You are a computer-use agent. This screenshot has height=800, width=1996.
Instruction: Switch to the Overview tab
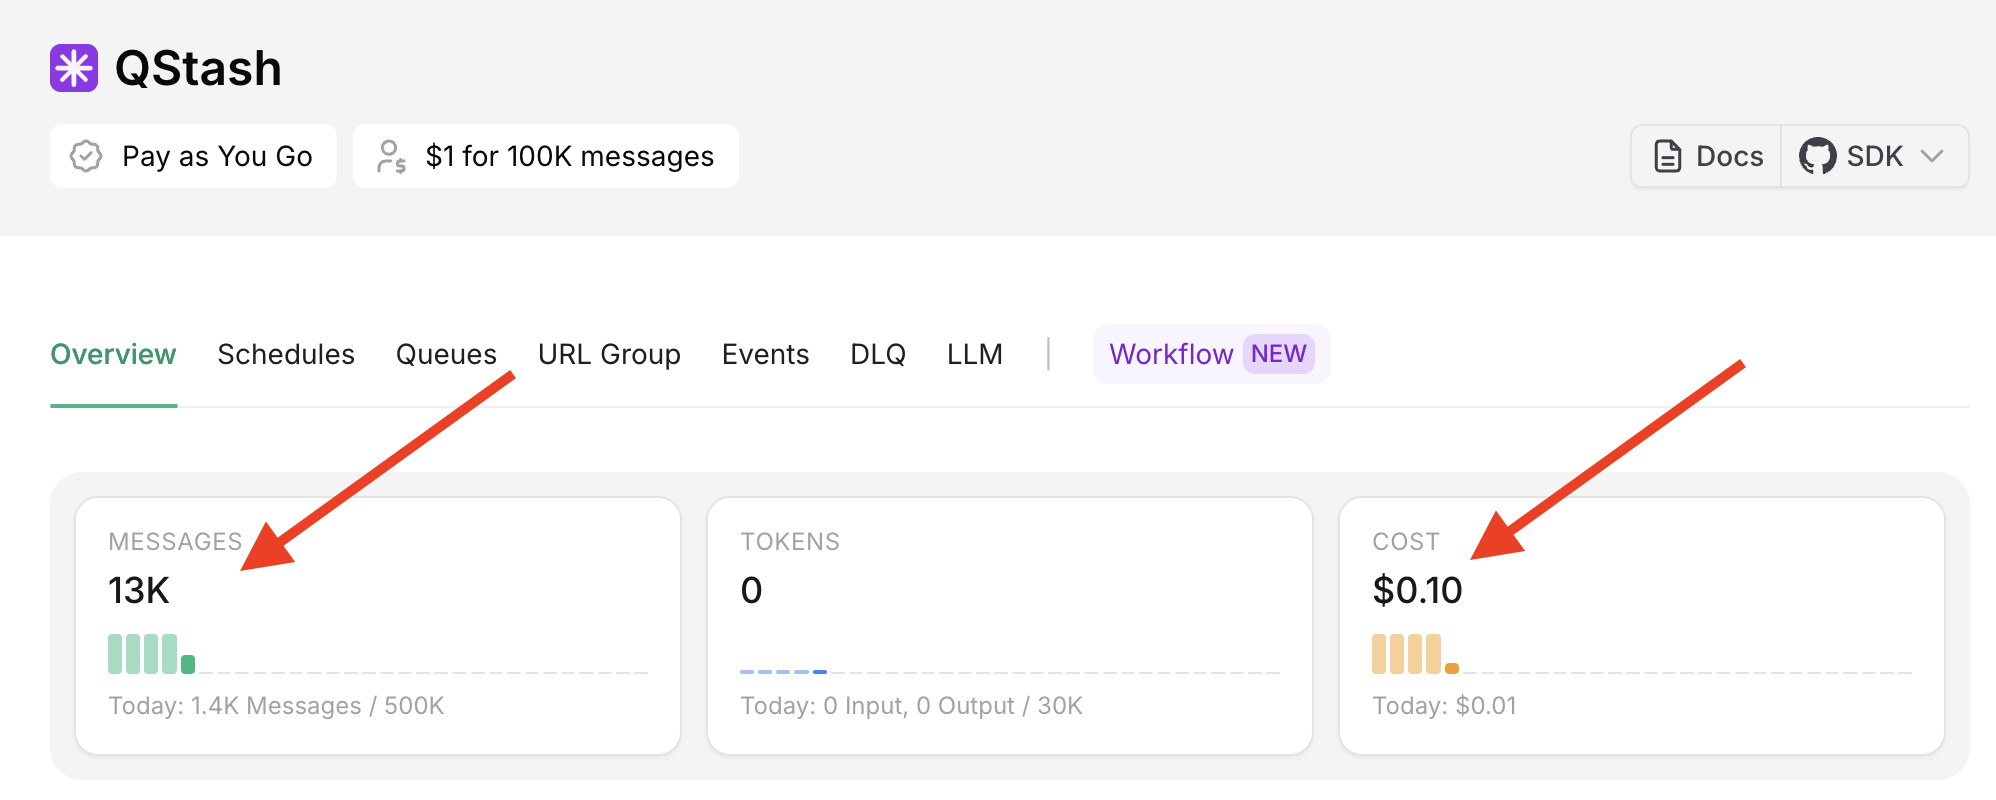click(x=113, y=354)
